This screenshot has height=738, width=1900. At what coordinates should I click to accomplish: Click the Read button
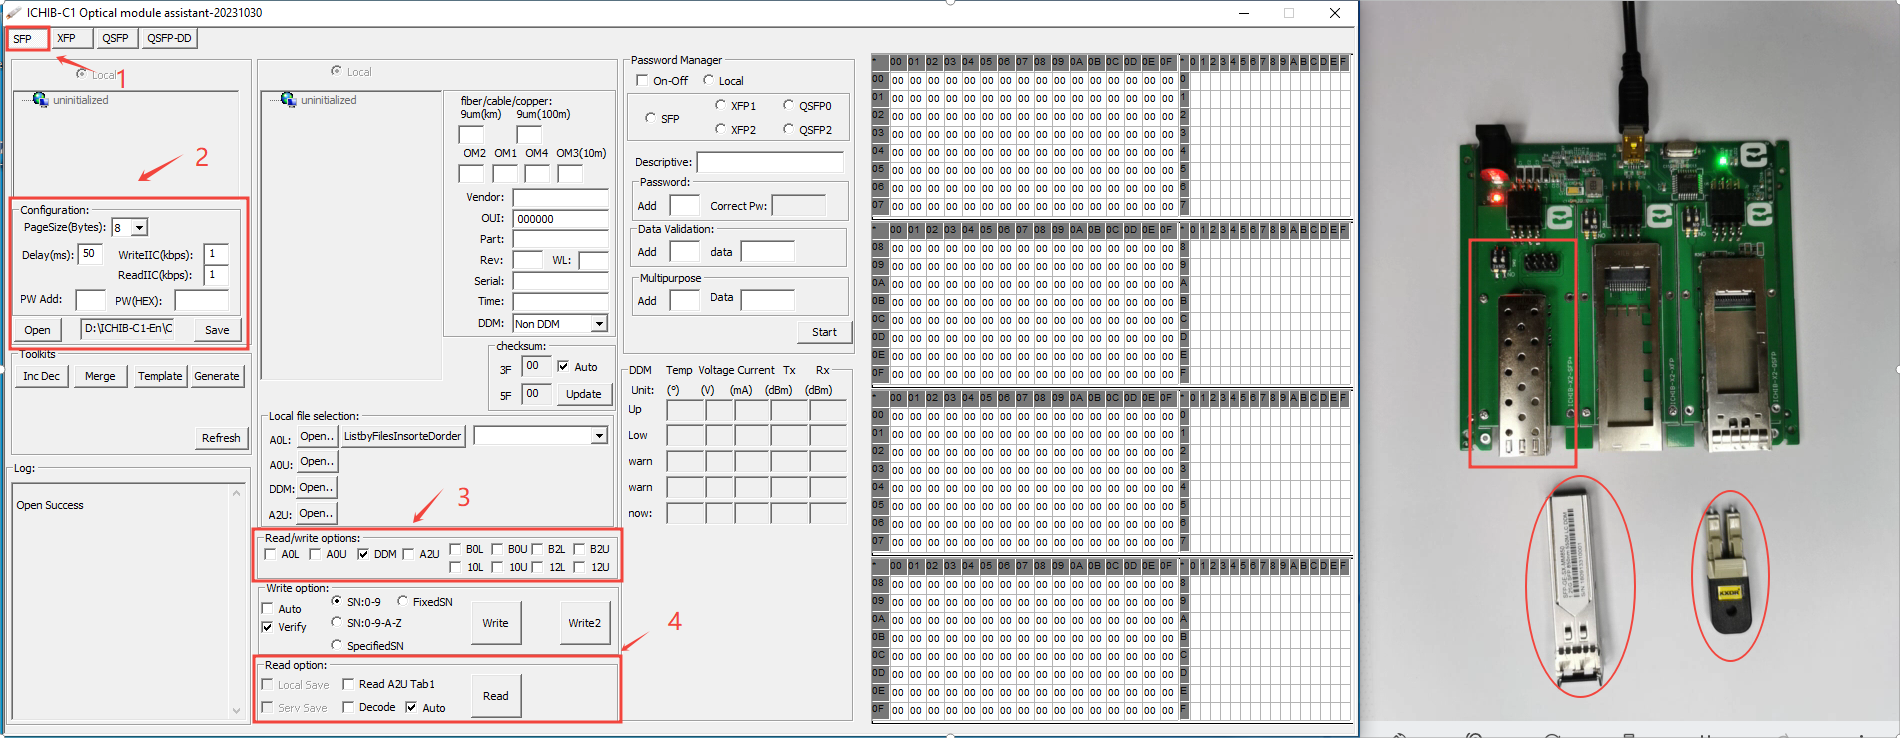tap(496, 696)
